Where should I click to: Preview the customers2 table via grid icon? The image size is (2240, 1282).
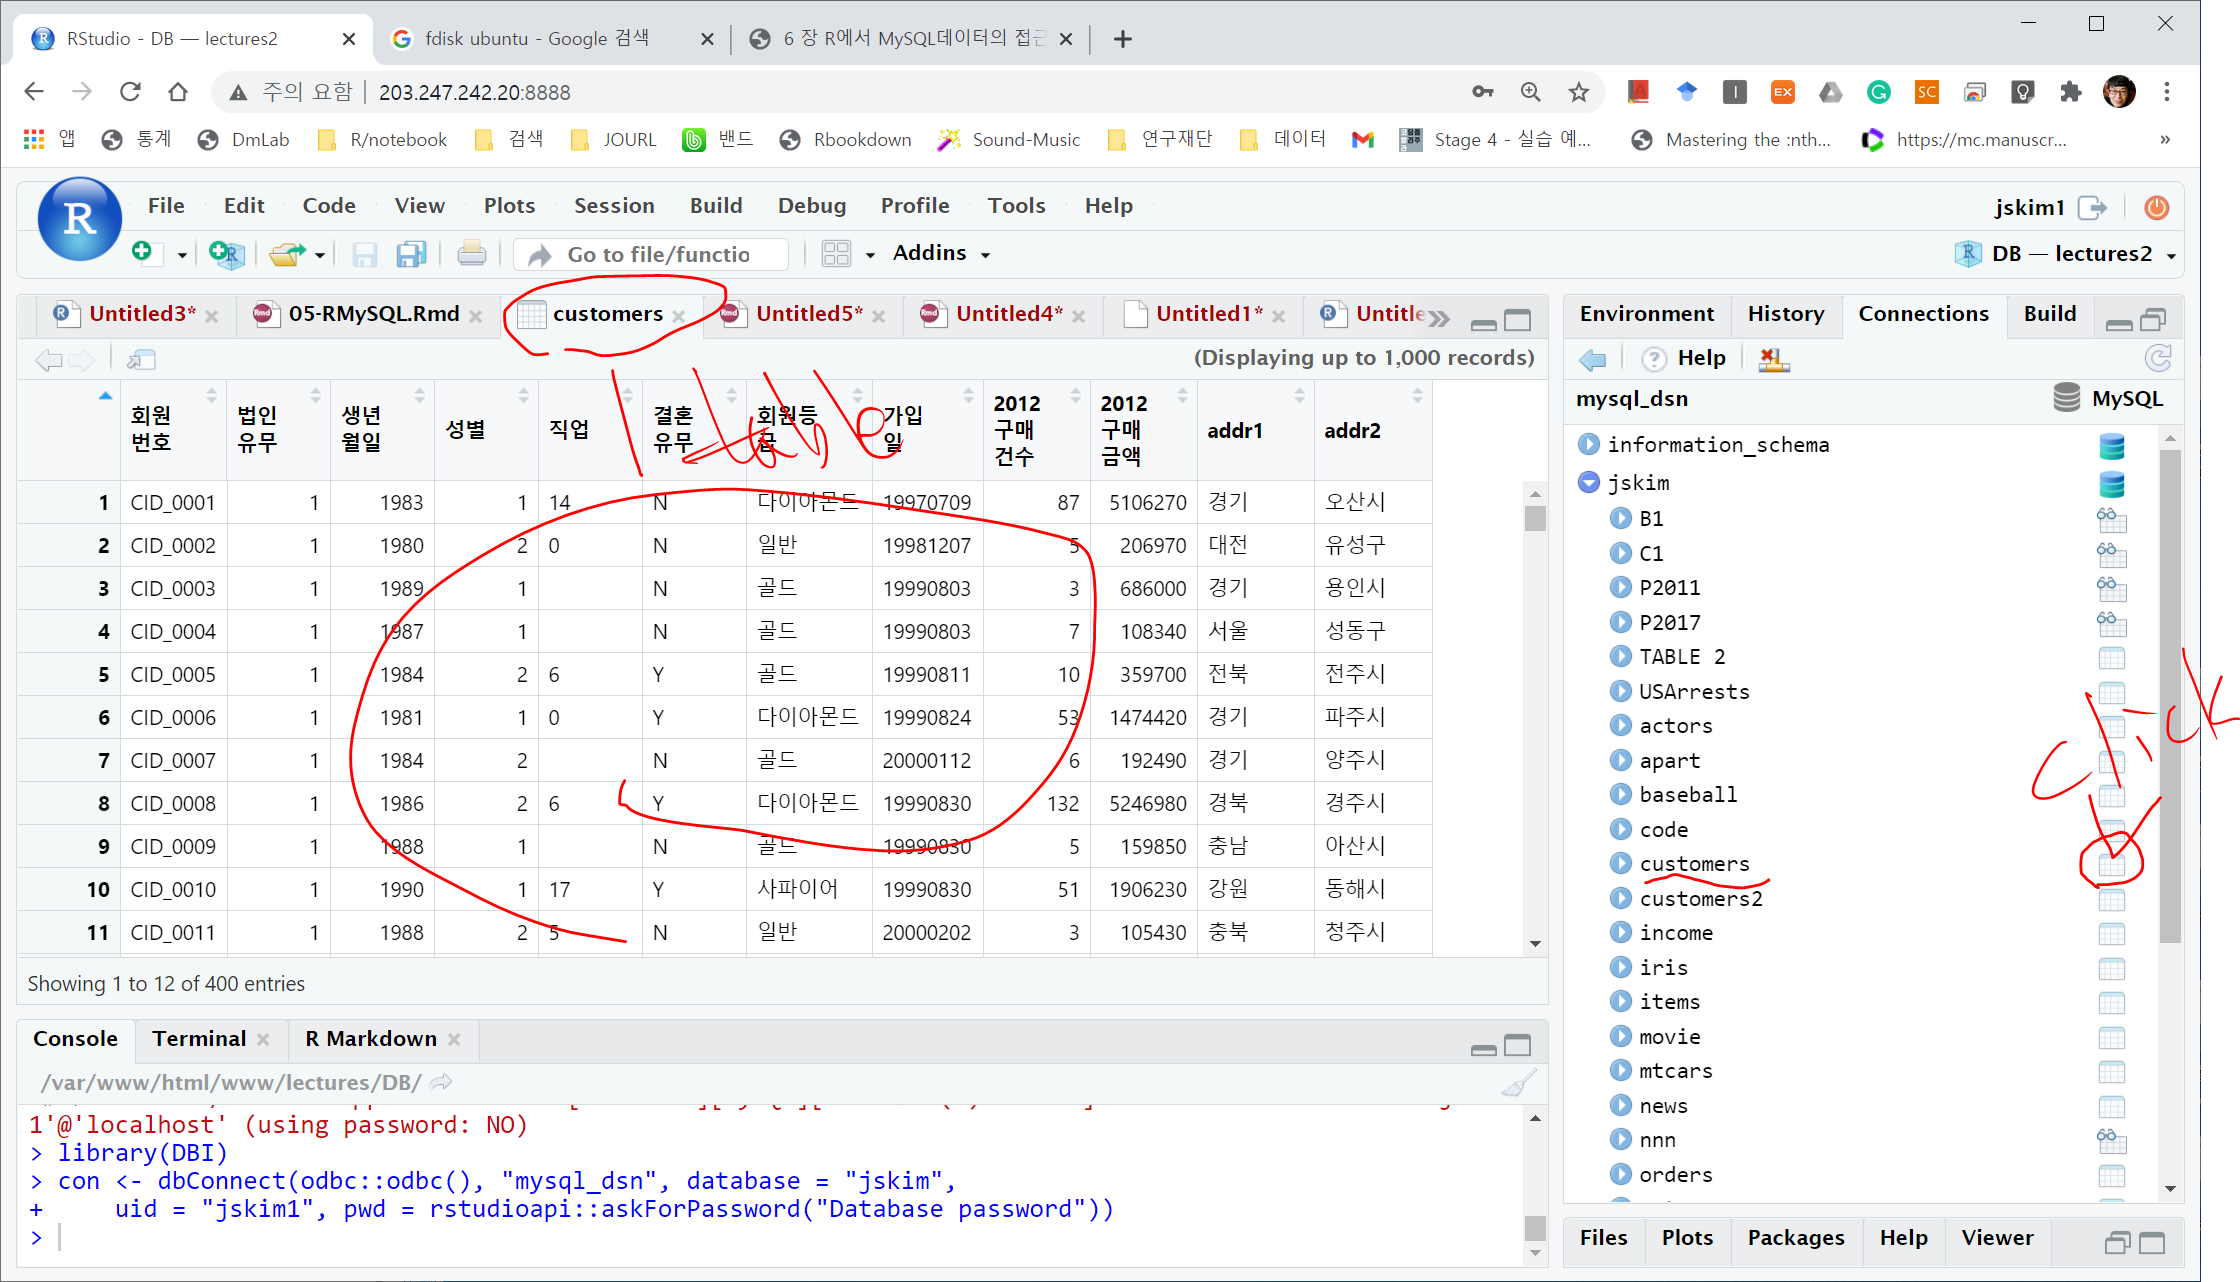[2112, 899]
